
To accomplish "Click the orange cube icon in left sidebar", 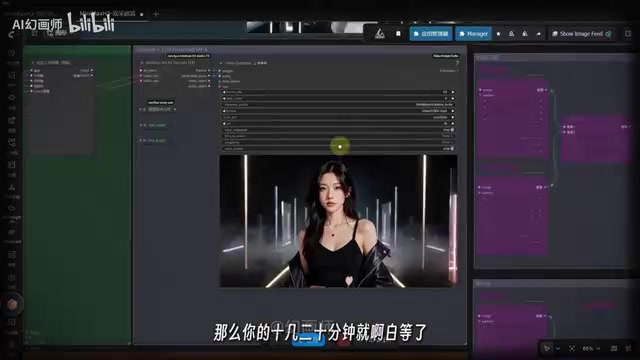I will (x=12, y=304).
